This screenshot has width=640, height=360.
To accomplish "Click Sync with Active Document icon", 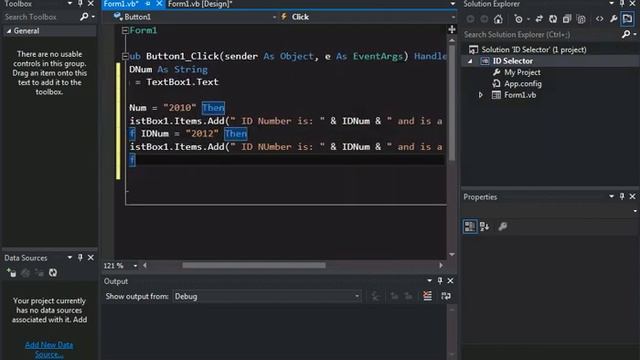I will (x=539, y=19).
